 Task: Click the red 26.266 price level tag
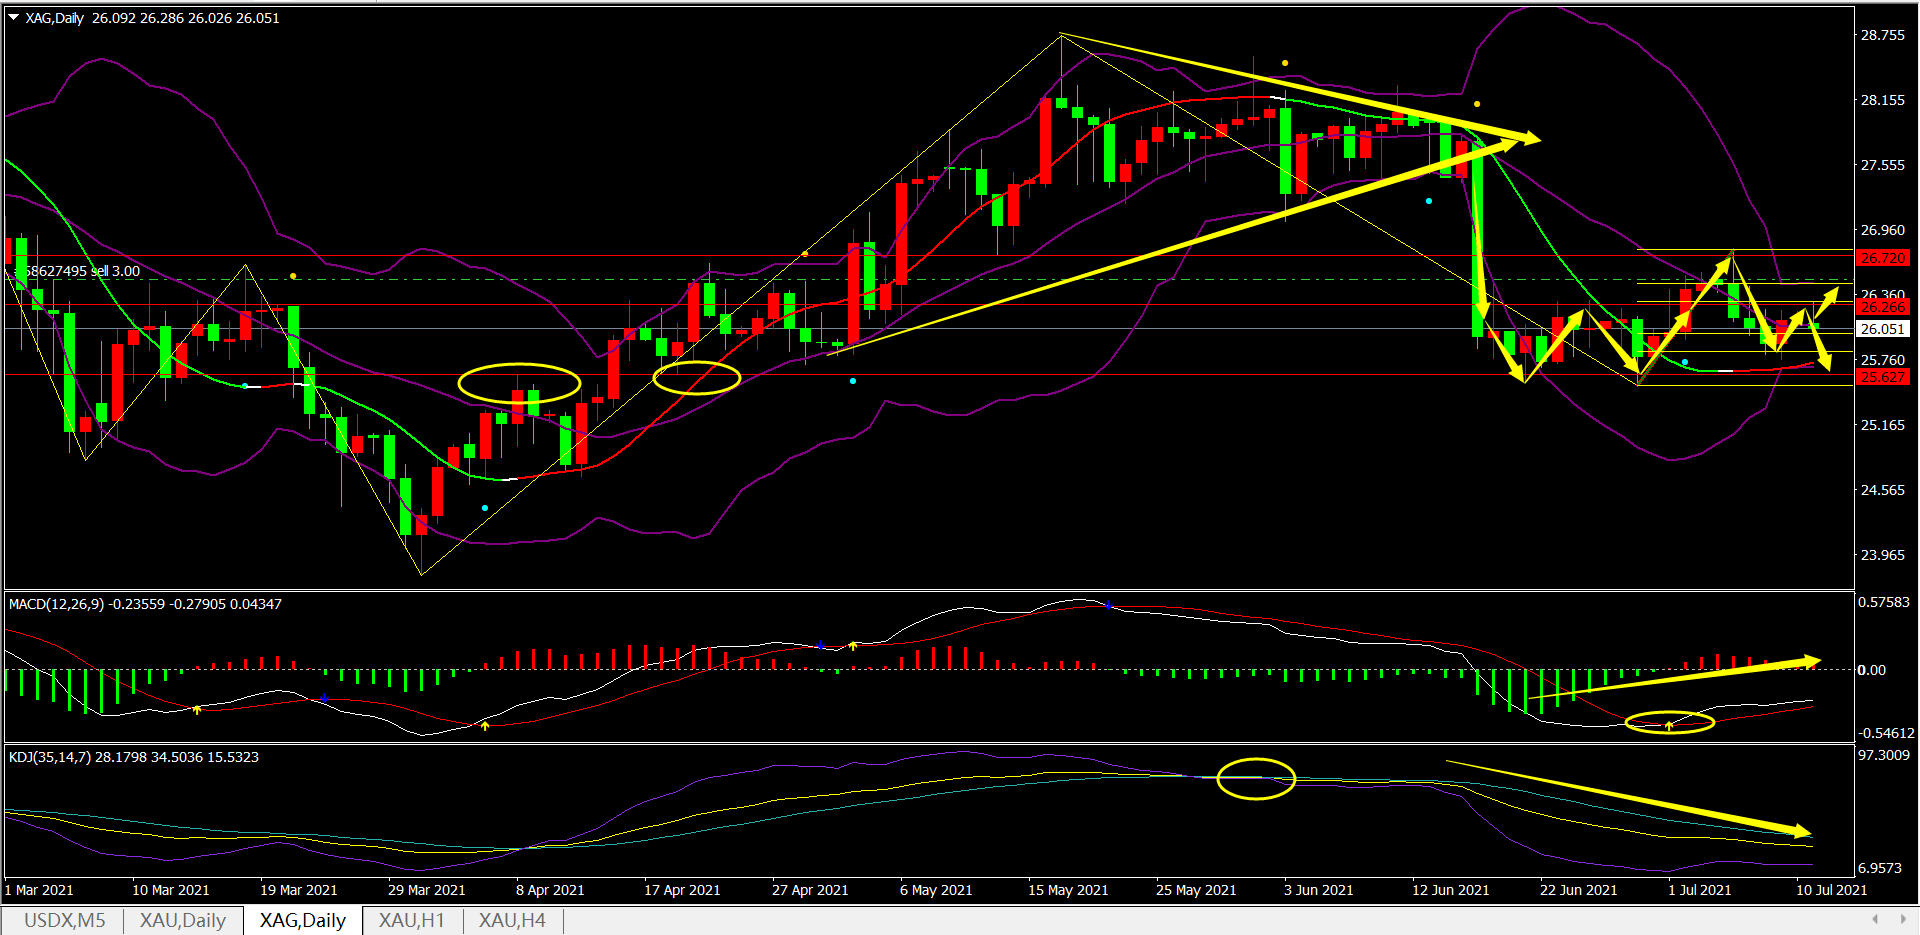coord(1882,307)
